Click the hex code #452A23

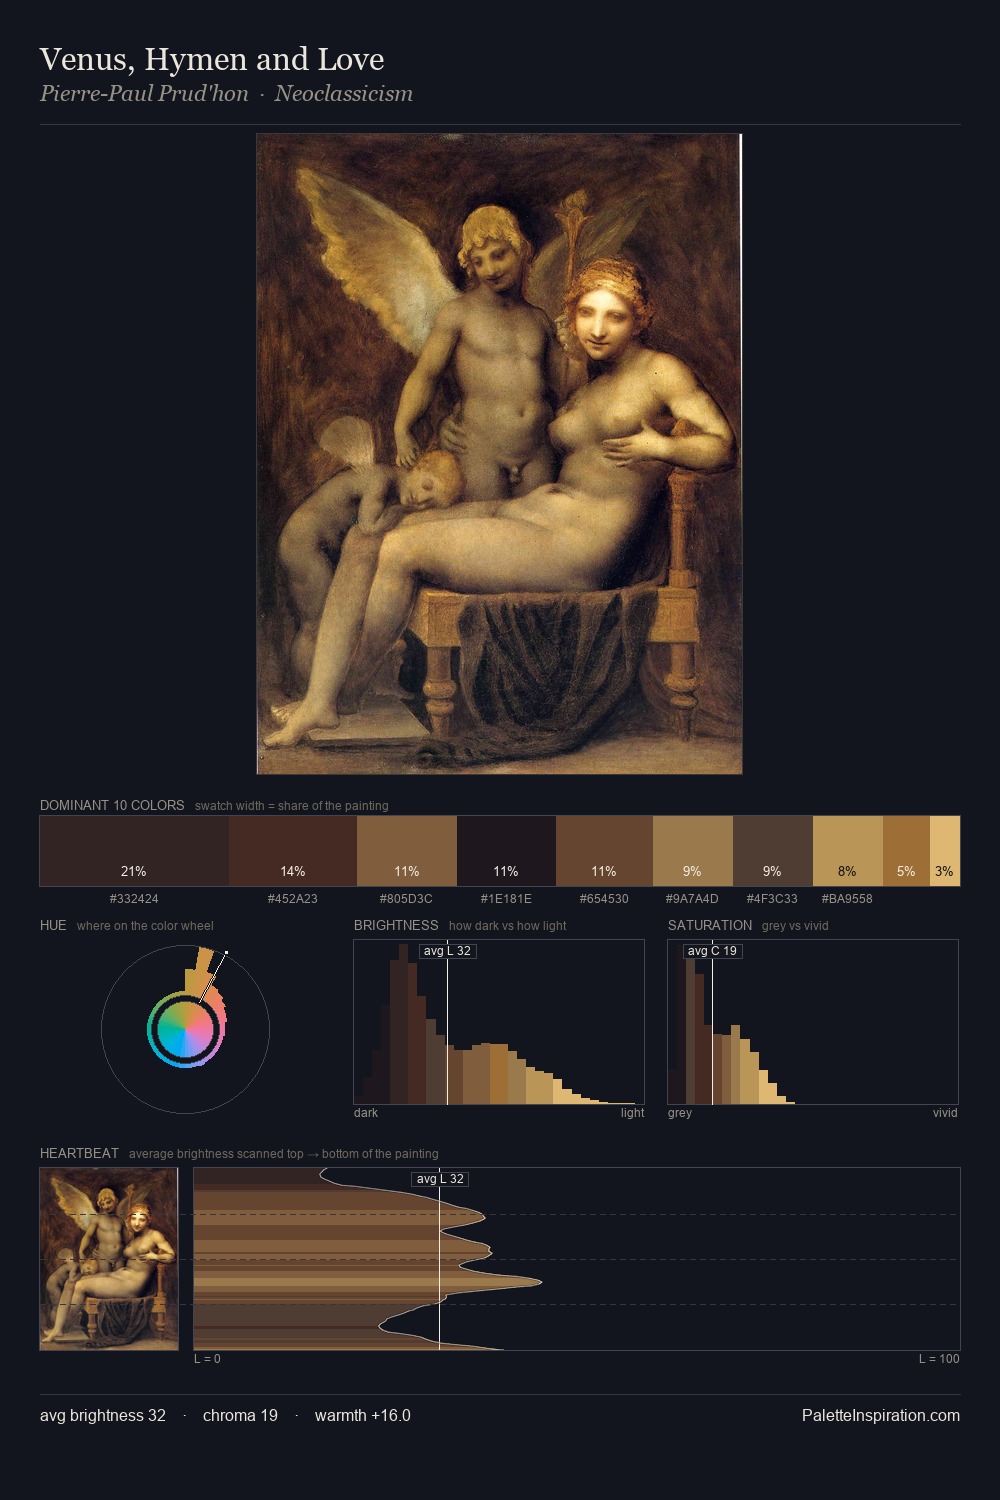pos(293,899)
